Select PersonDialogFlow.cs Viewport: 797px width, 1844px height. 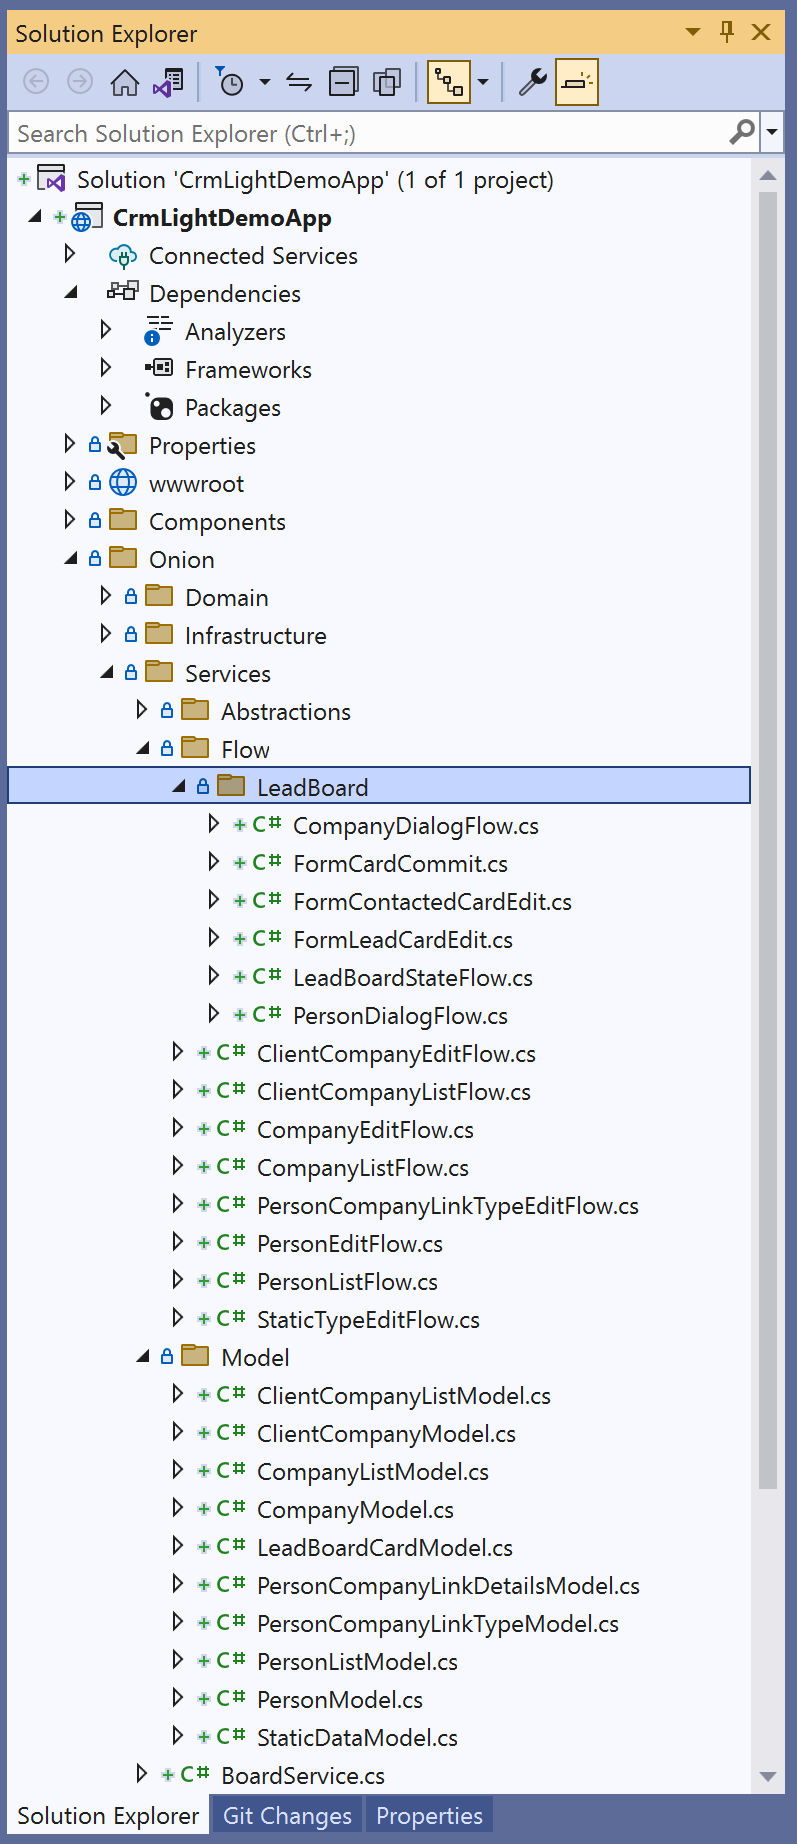[400, 1016]
